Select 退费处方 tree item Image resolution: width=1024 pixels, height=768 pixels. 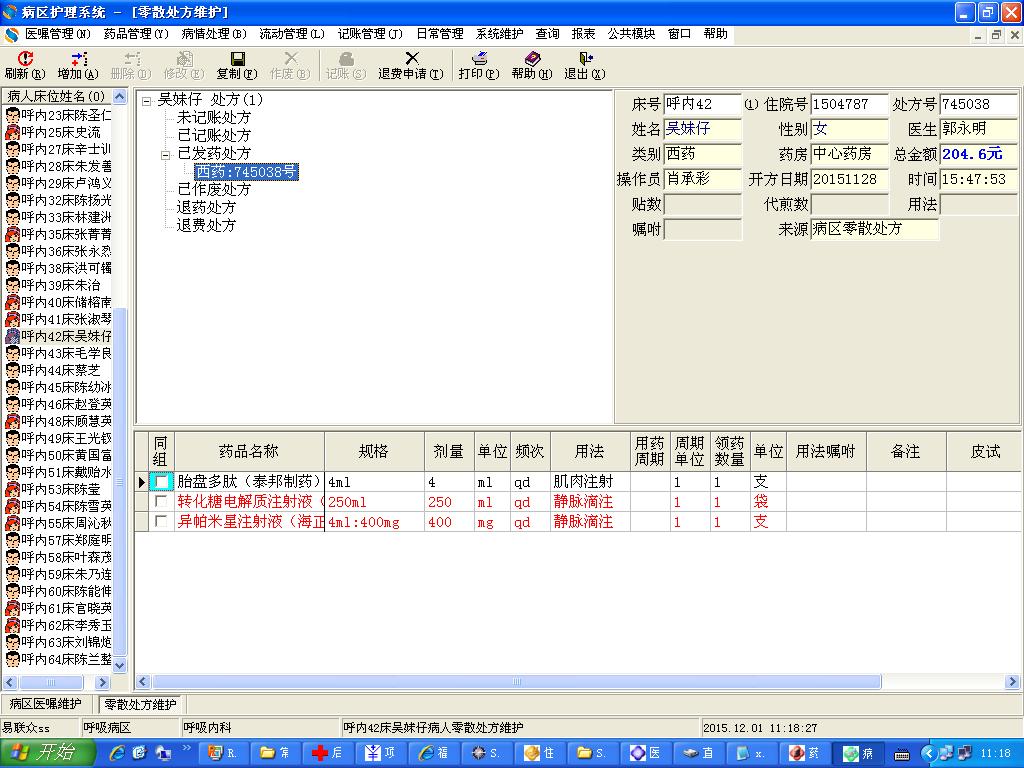(206, 225)
